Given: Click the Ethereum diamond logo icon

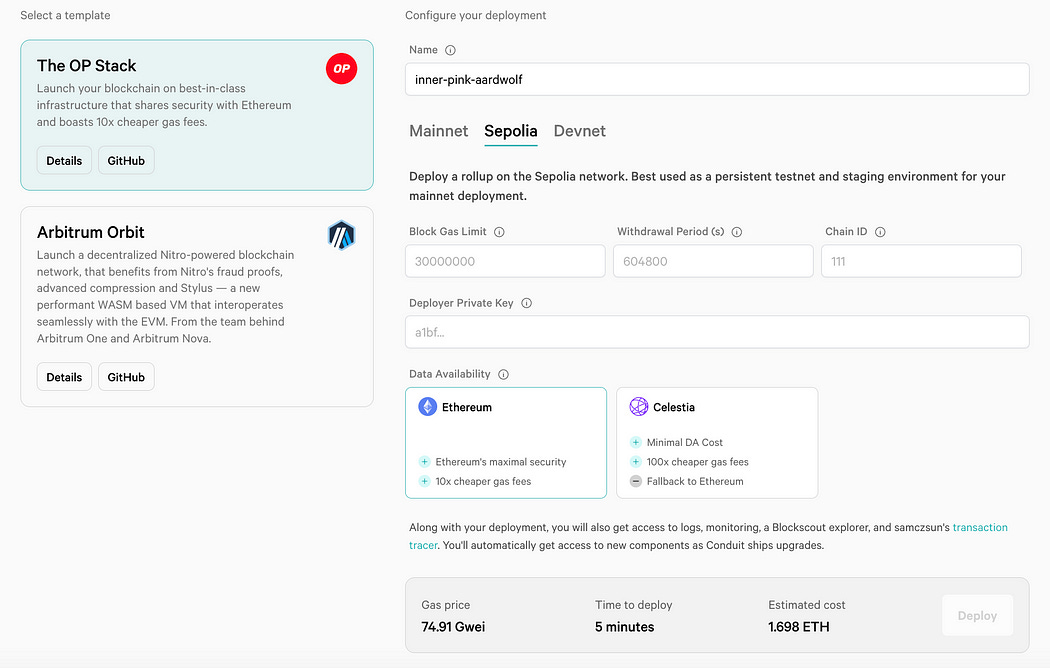Looking at the screenshot, I should [427, 406].
